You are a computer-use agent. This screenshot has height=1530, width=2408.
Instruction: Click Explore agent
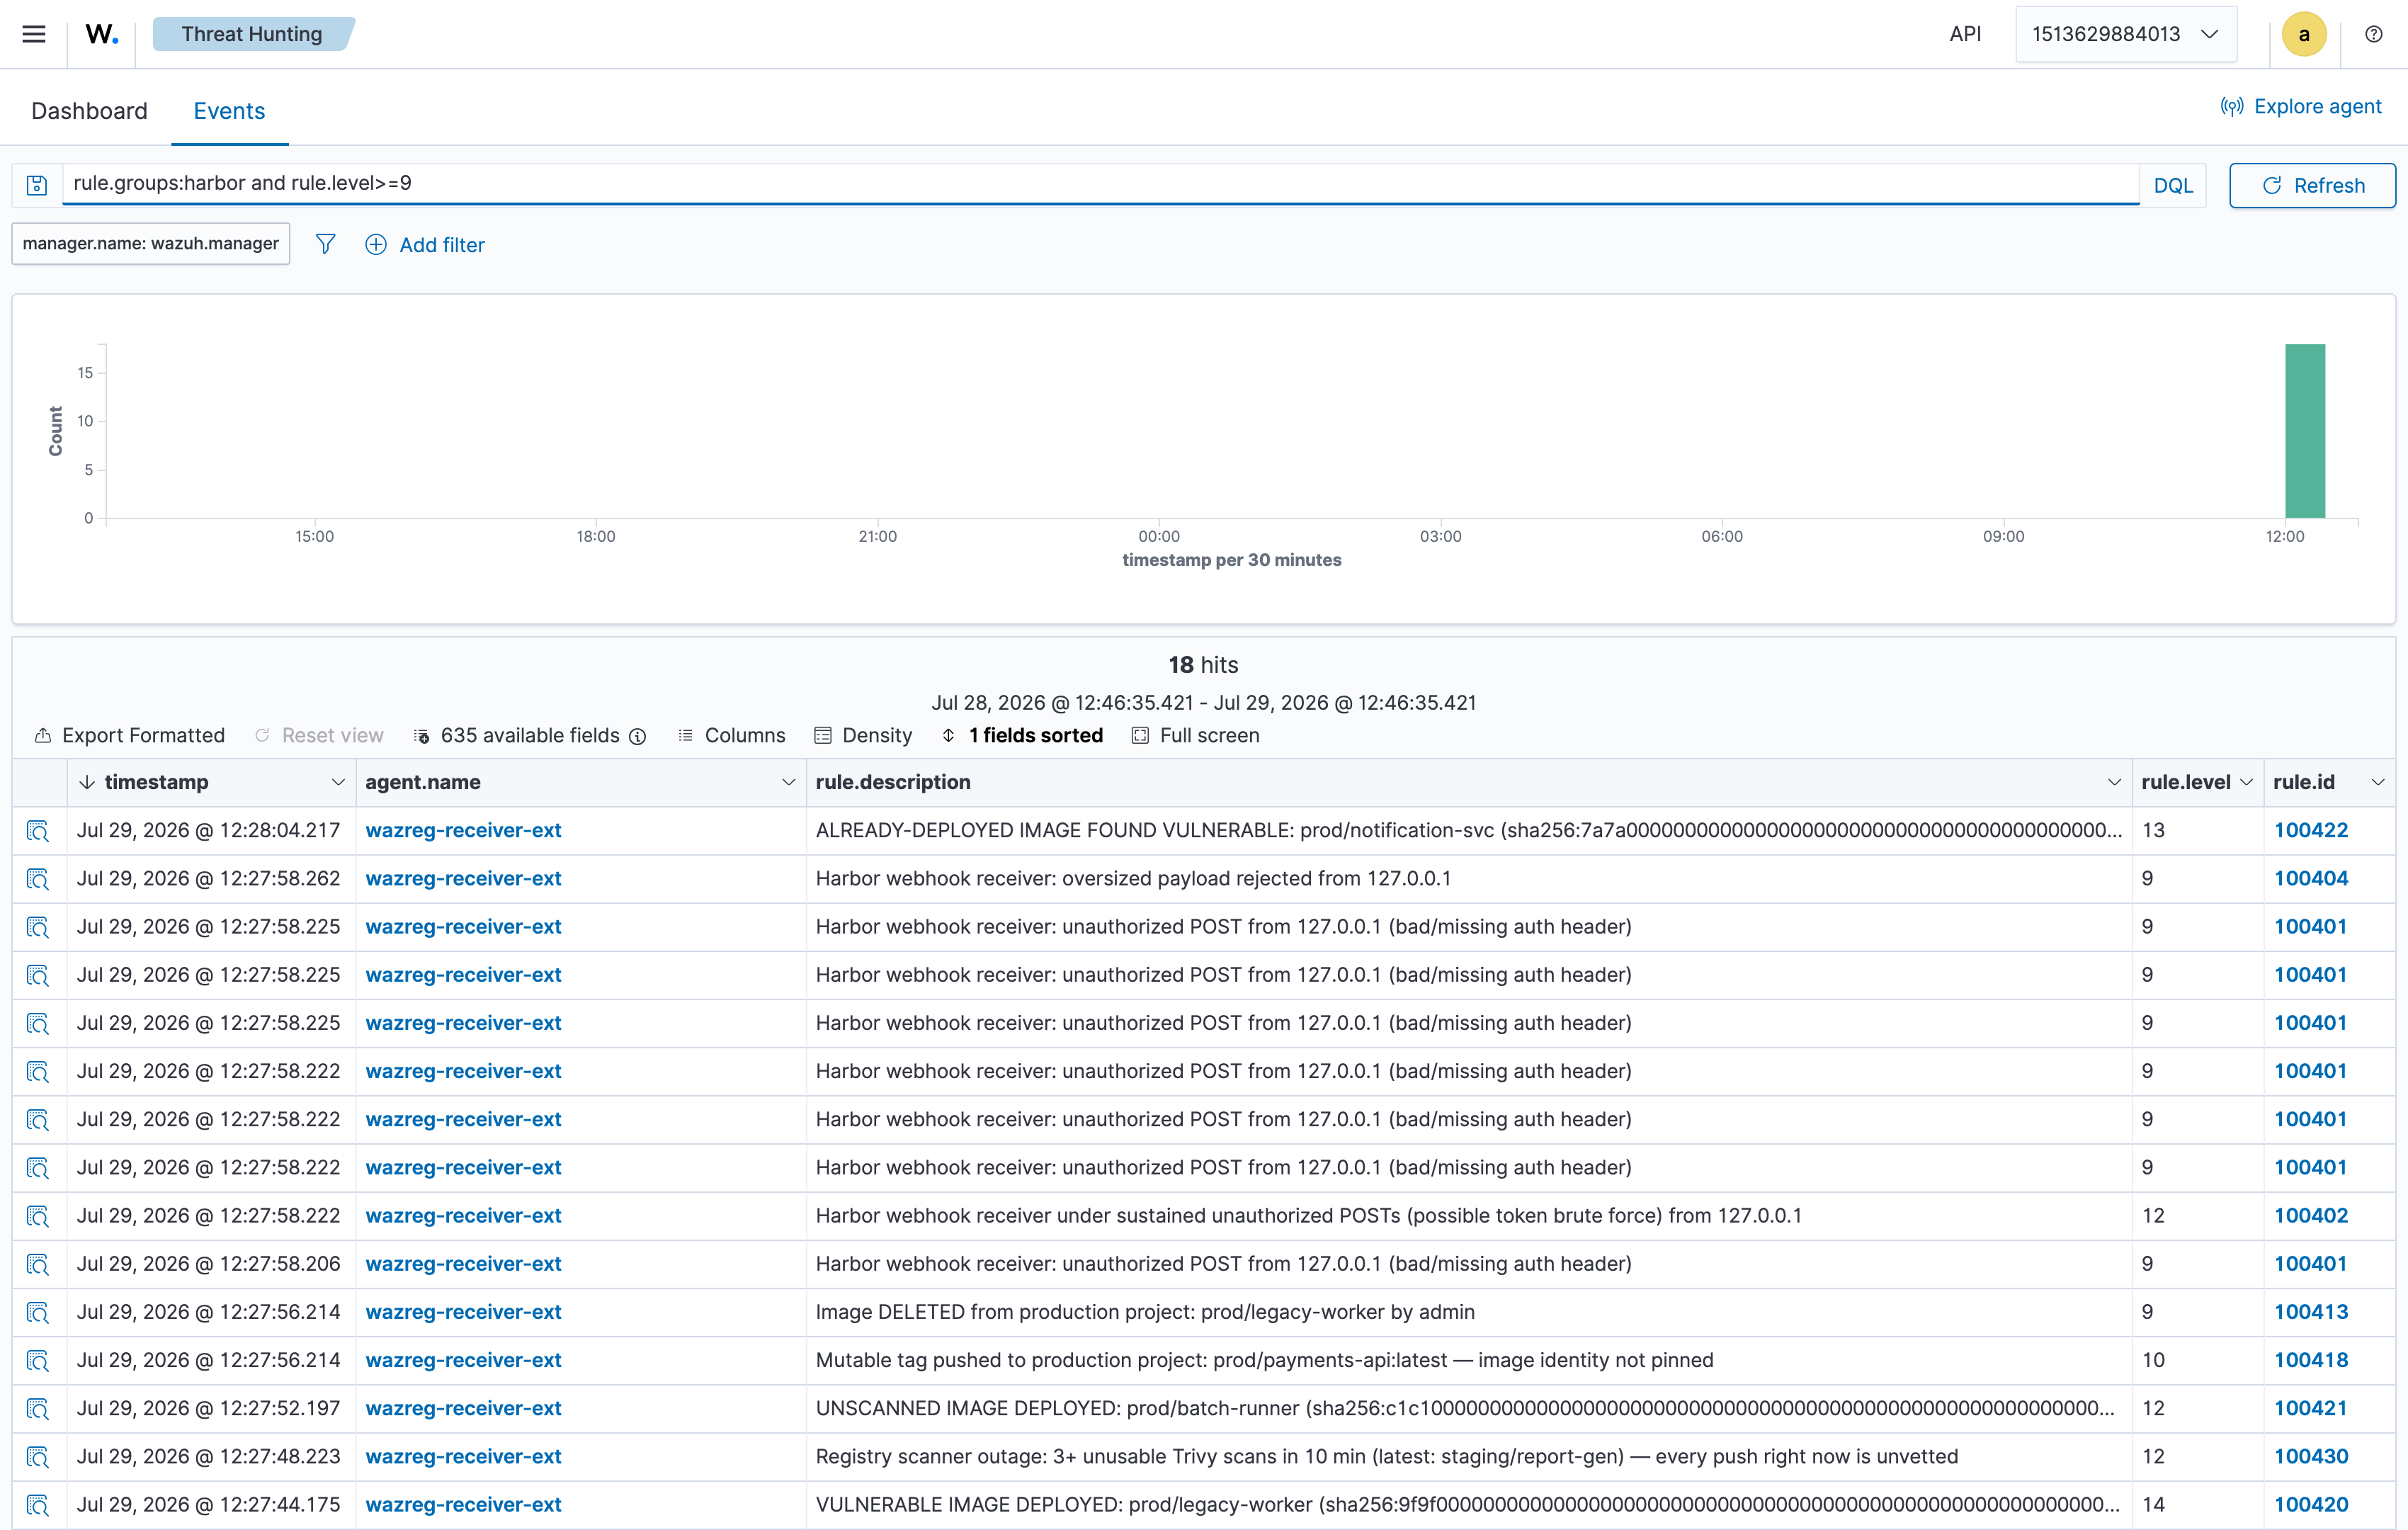pyautogui.click(x=2301, y=106)
